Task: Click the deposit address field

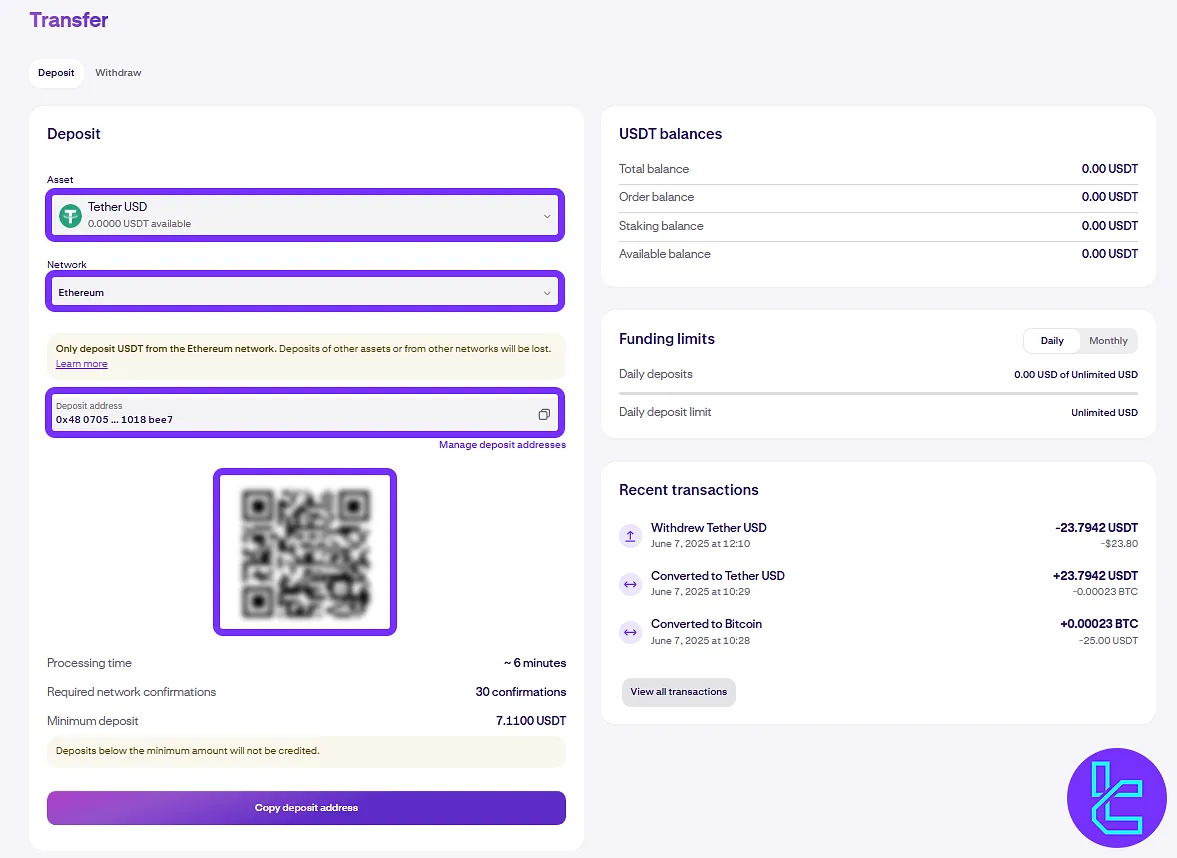Action: (305, 412)
